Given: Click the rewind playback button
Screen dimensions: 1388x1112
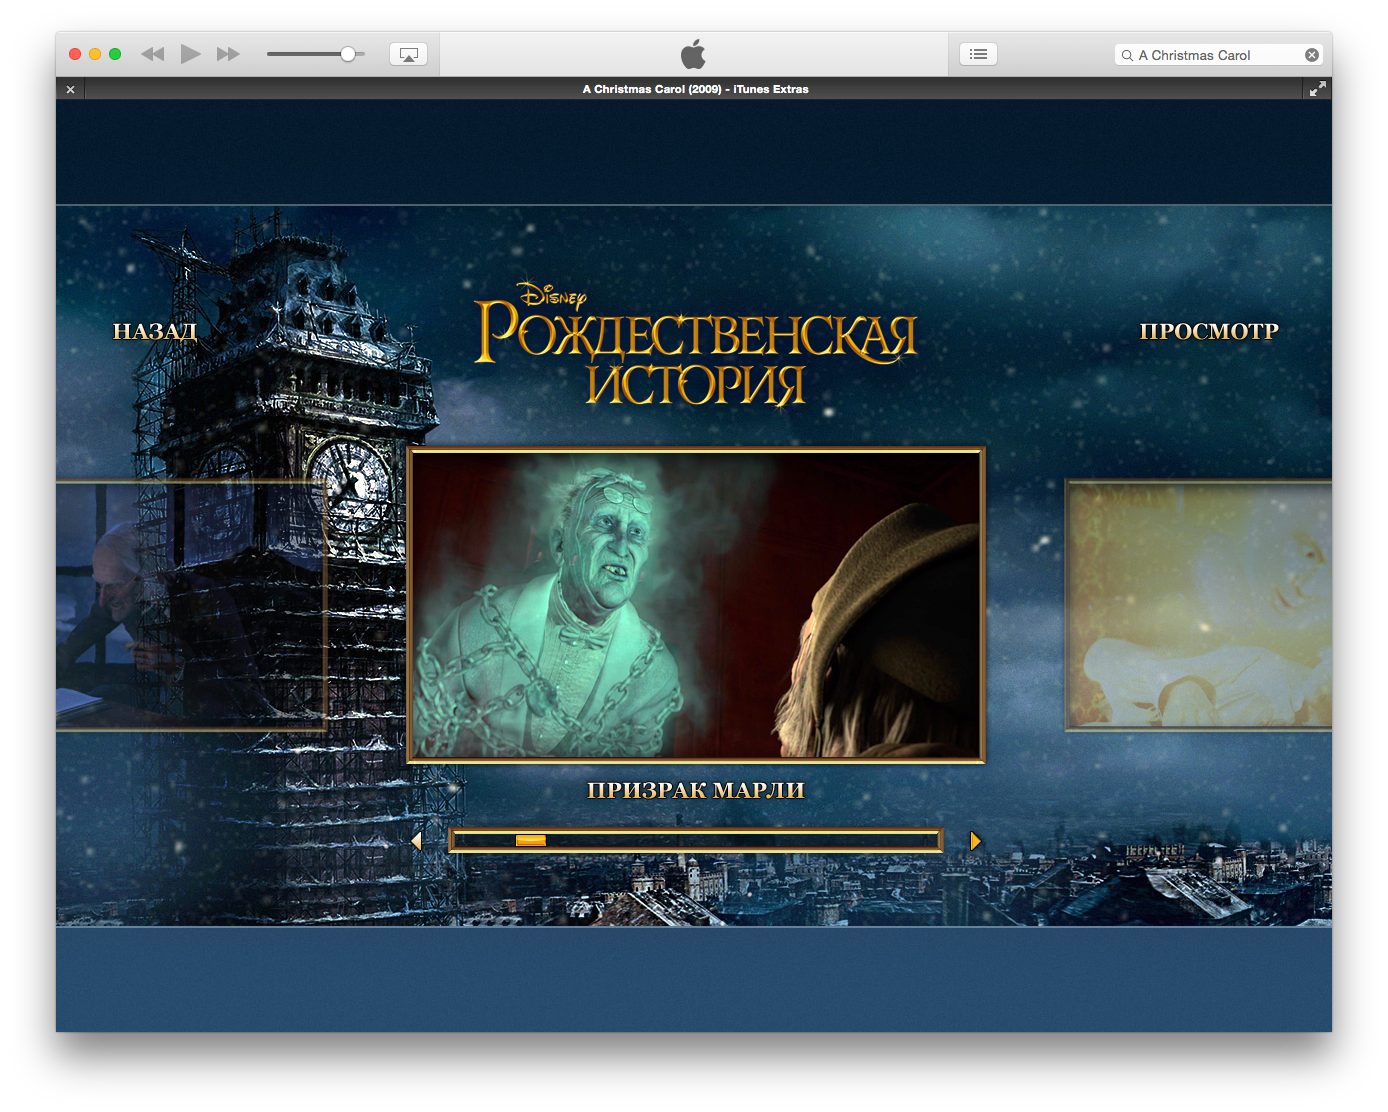Looking at the screenshot, I should (152, 54).
